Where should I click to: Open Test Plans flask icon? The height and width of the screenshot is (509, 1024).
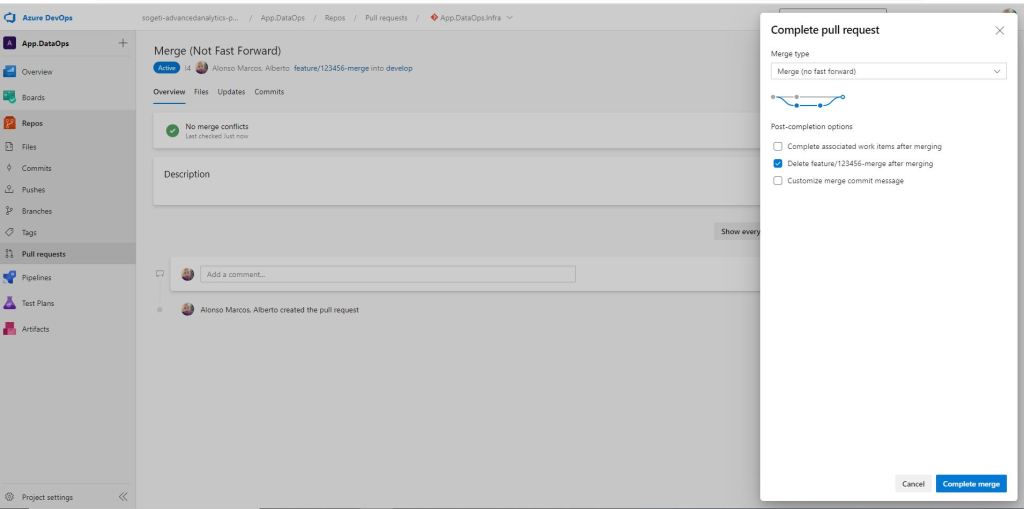(x=11, y=303)
